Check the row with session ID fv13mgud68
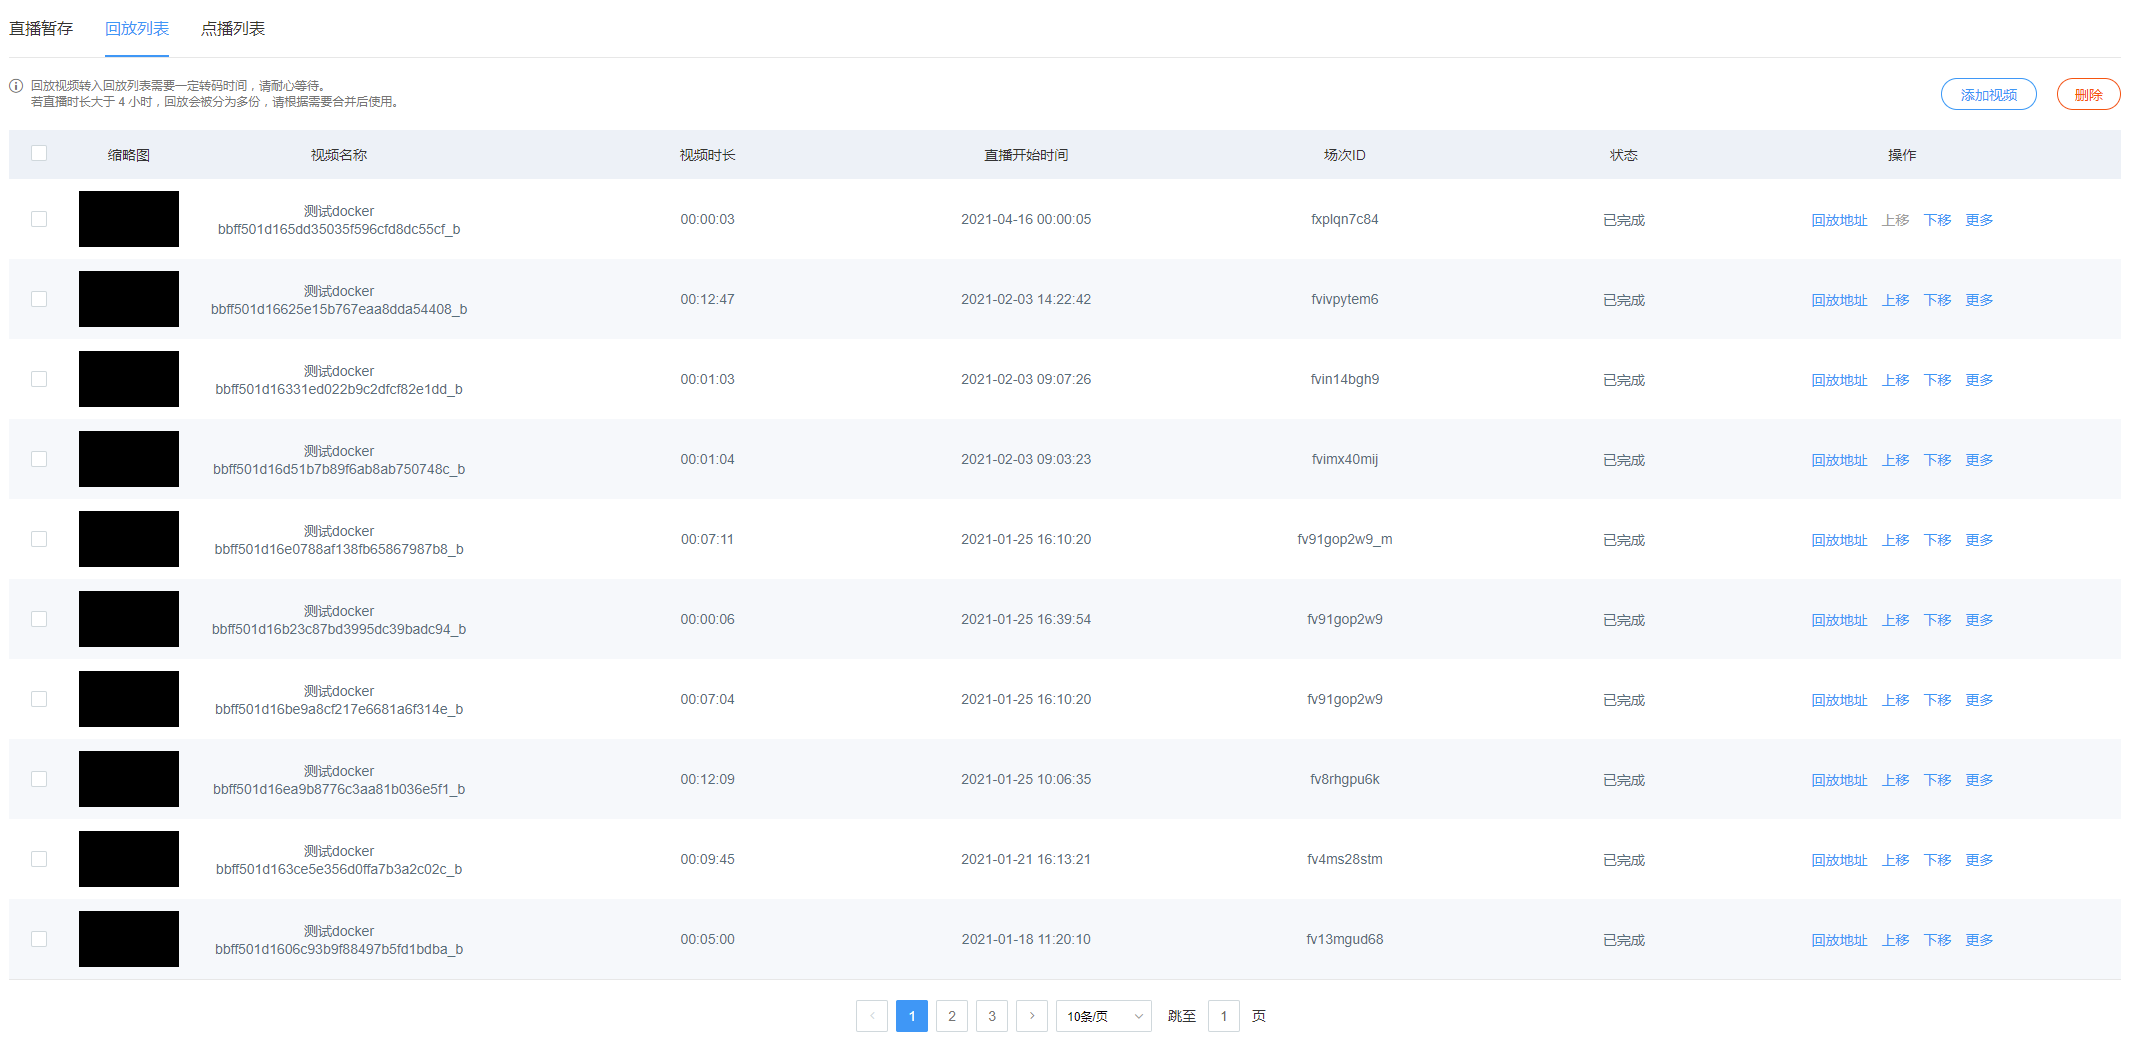Image resolution: width=2130 pixels, height=1053 pixels. (x=39, y=939)
